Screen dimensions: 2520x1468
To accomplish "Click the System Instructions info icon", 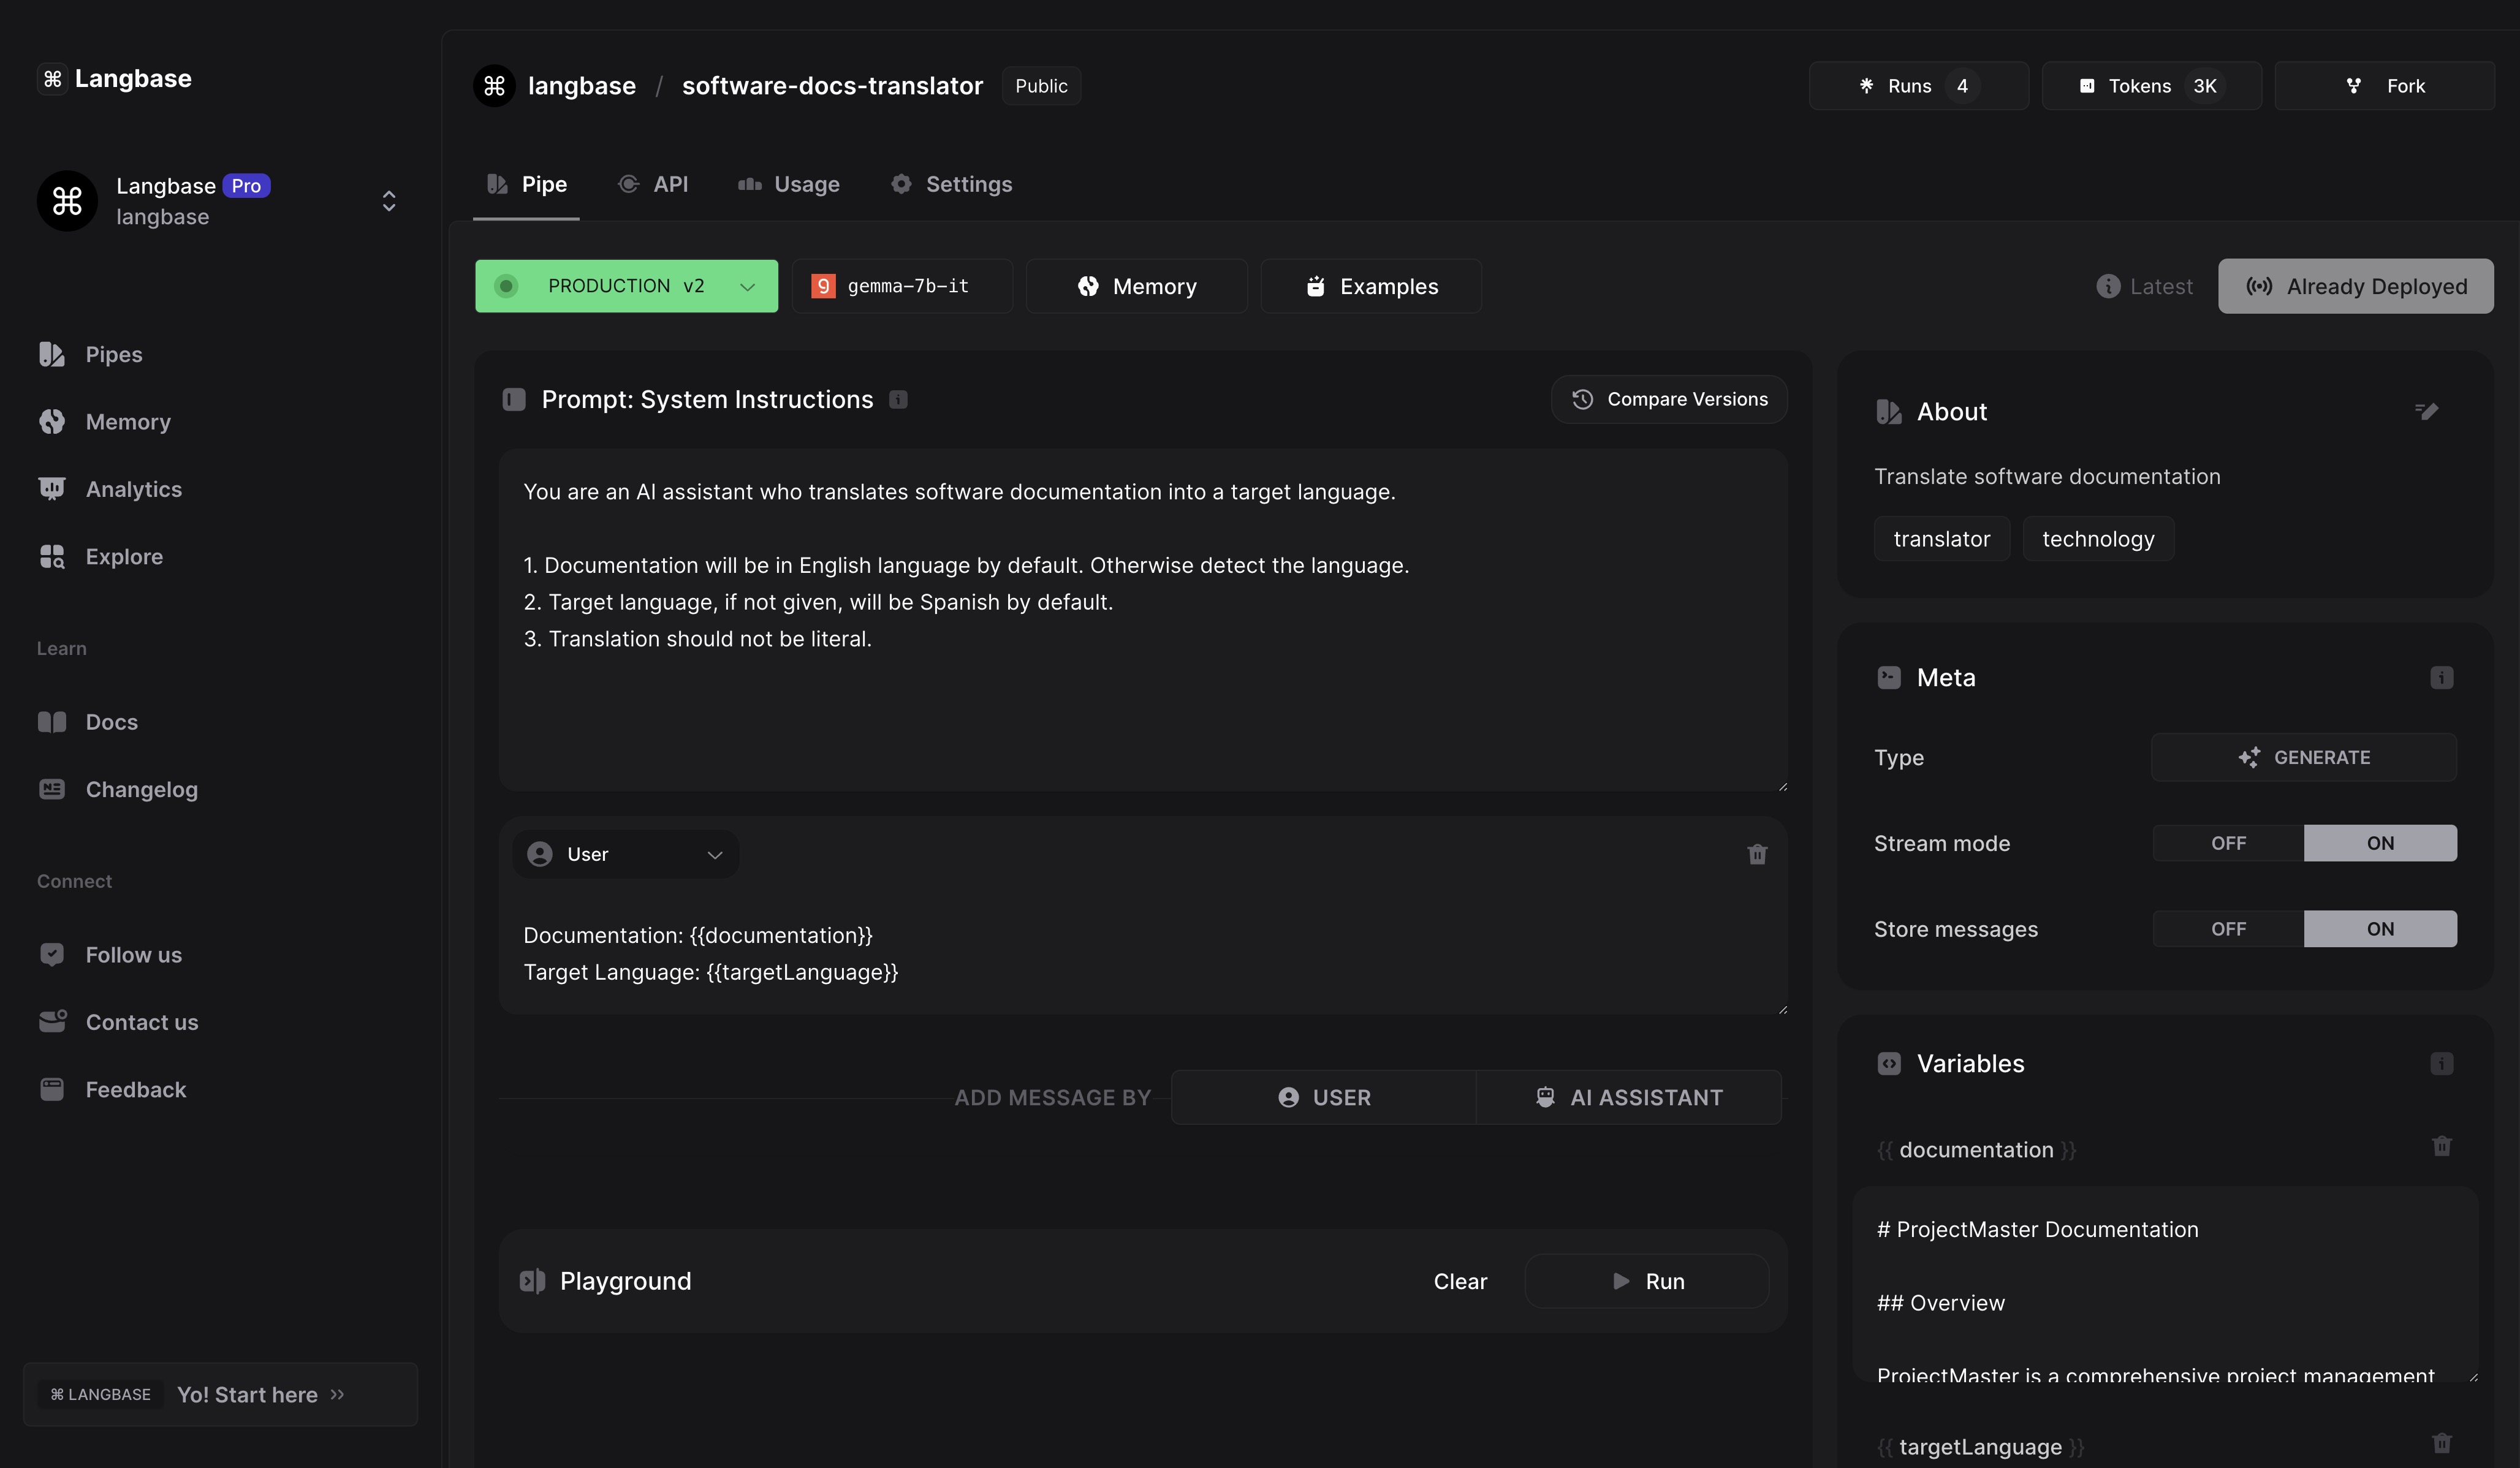I will coord(898,399).
